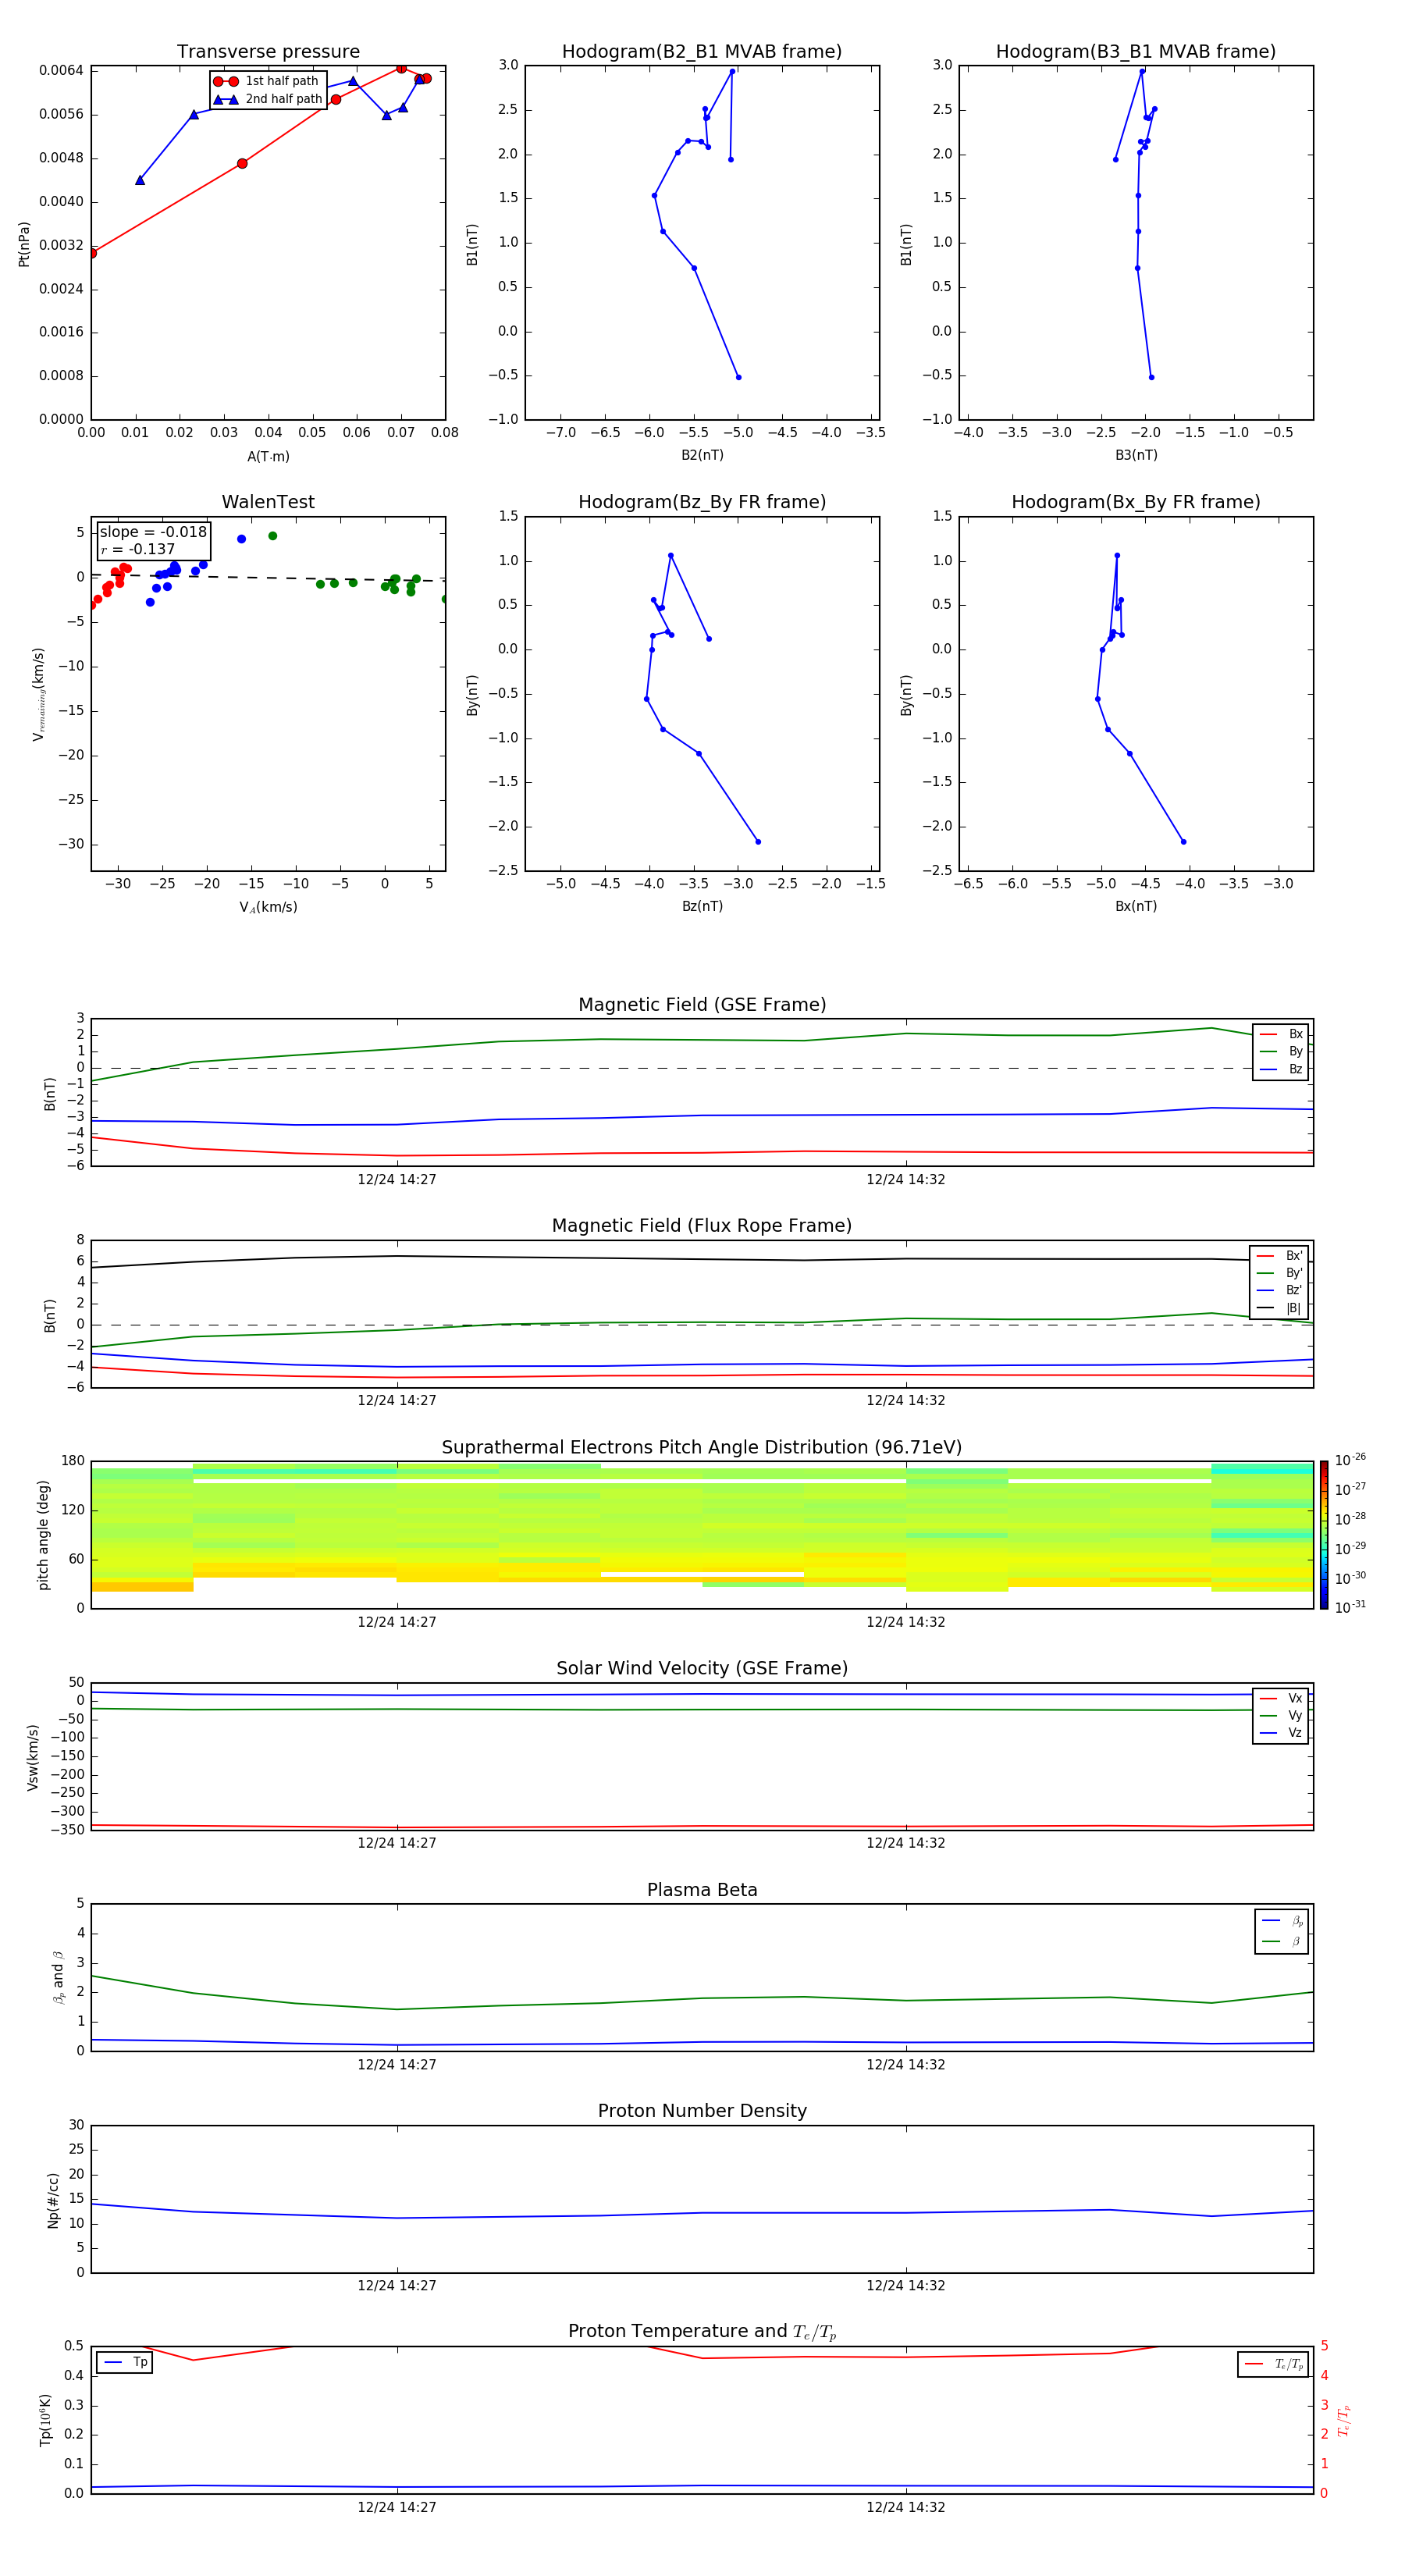Click the 'pitch angle (deg)' axis label
1405x2576 pixels.
(x=43, y=1535)
